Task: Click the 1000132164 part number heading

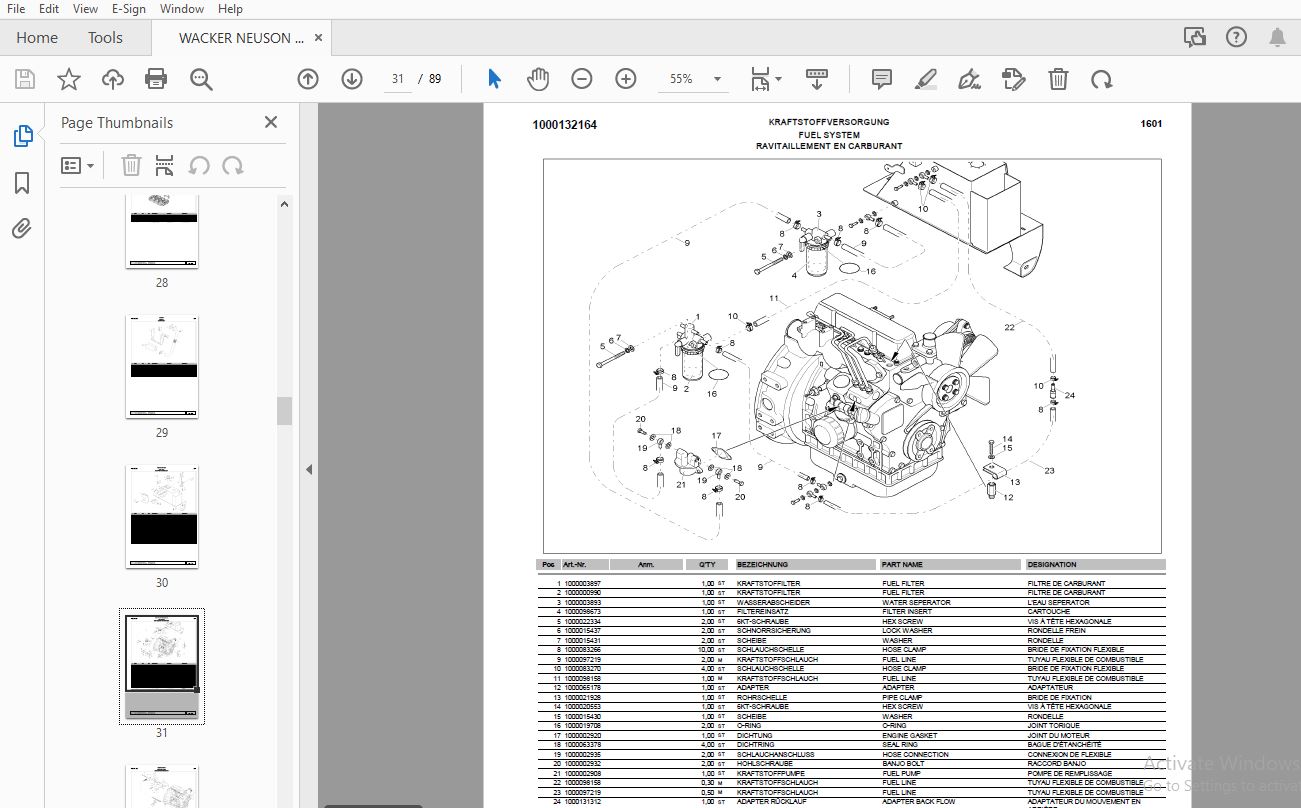Action: coord(565,125)
